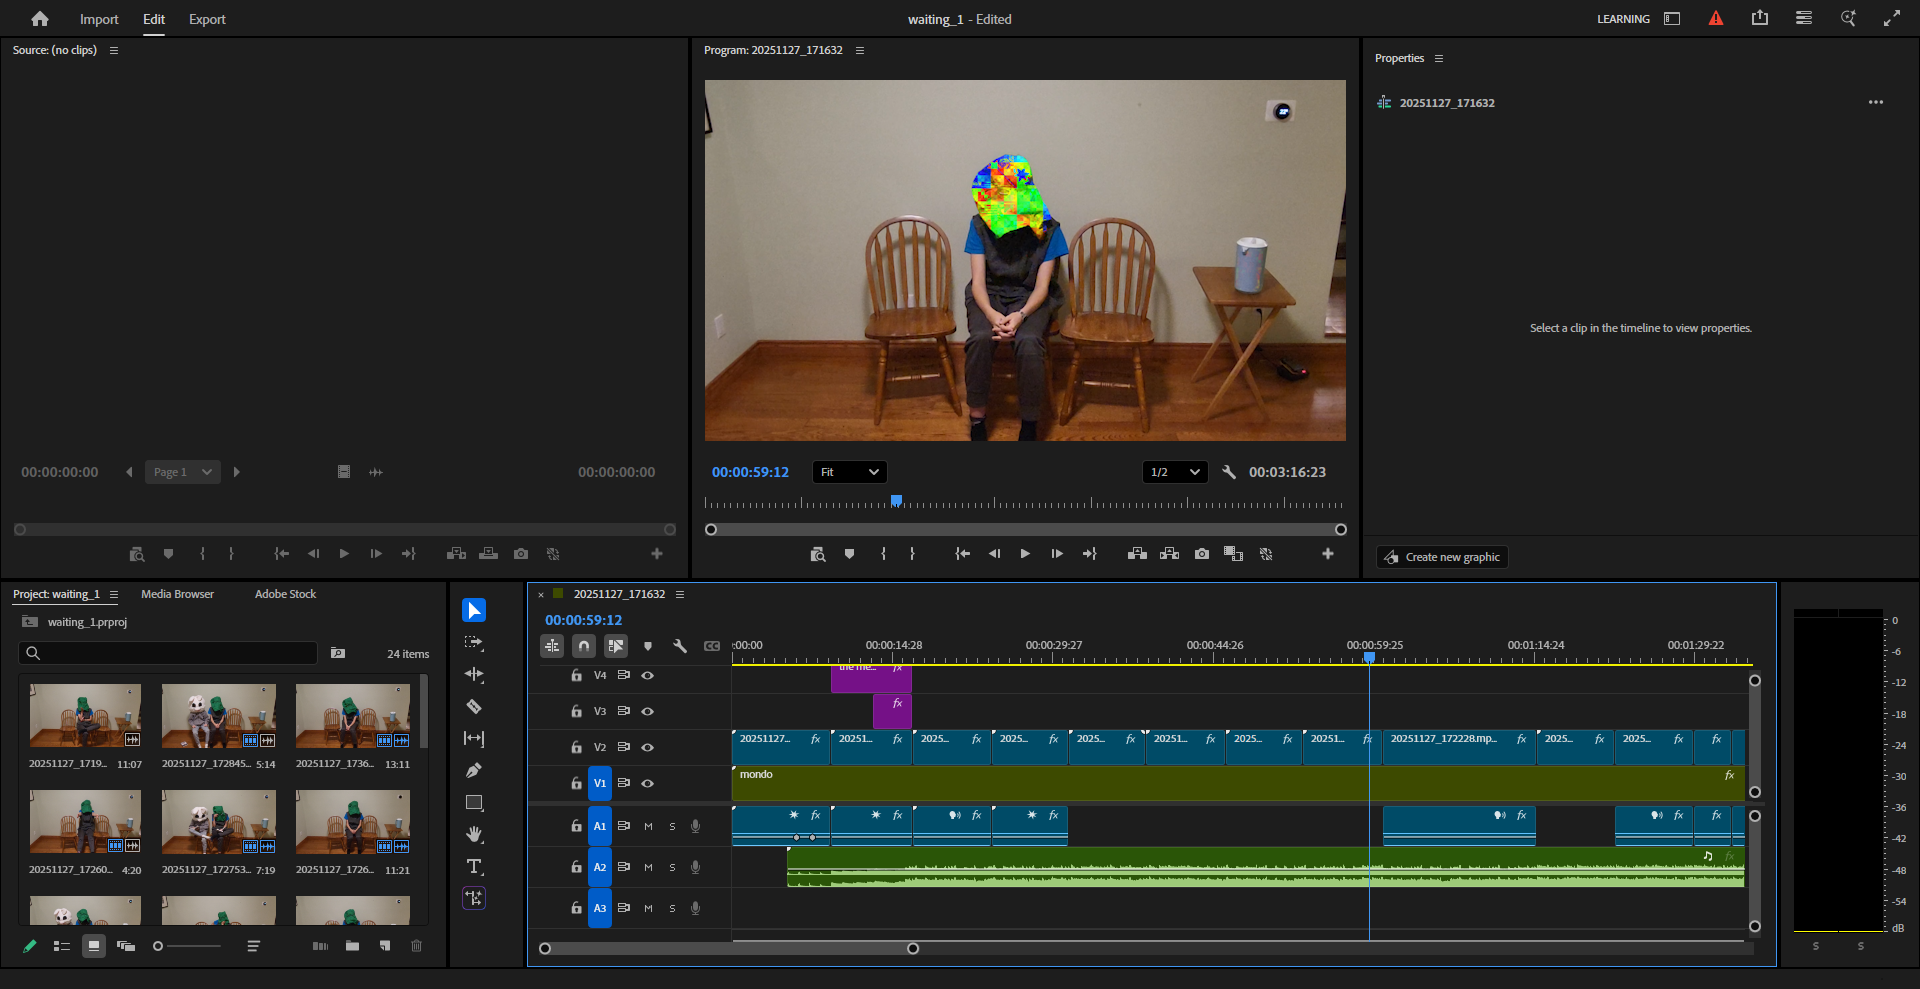The image size is (1920, 989).
Task: Click the Create new graphic button
Action: (x=1442, y=557)
